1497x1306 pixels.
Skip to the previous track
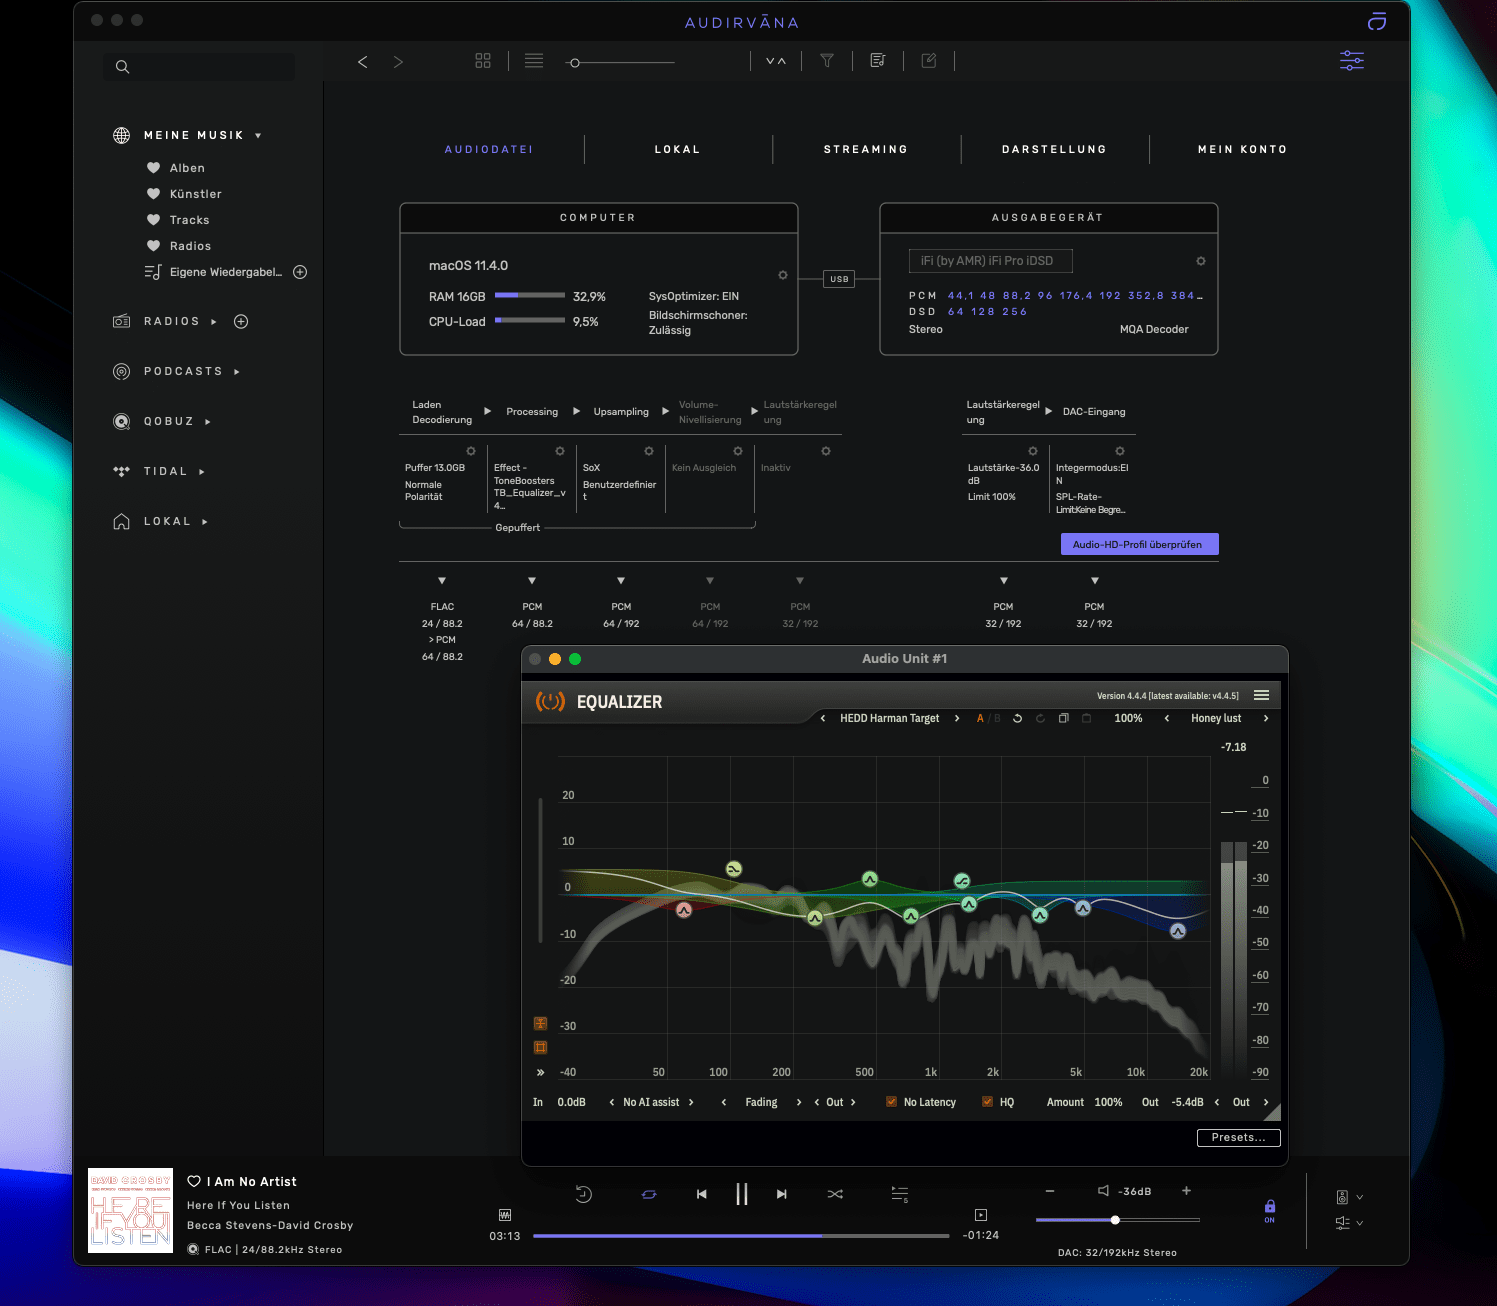tap(702, 1194)
